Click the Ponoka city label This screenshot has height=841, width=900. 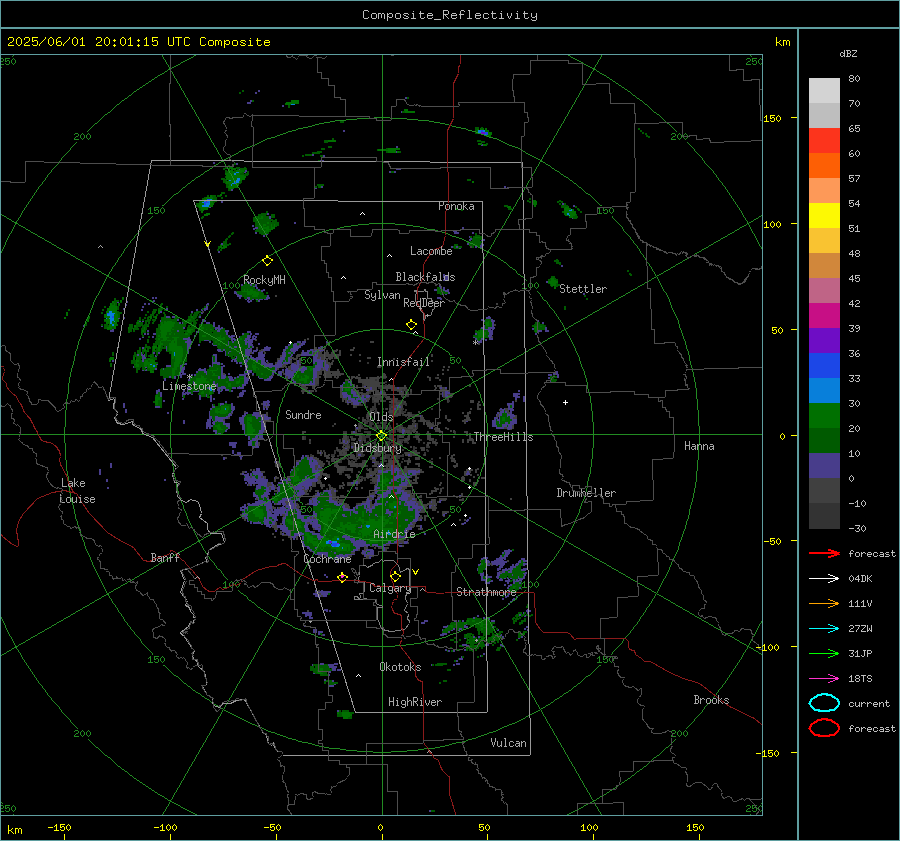[456, 206]
